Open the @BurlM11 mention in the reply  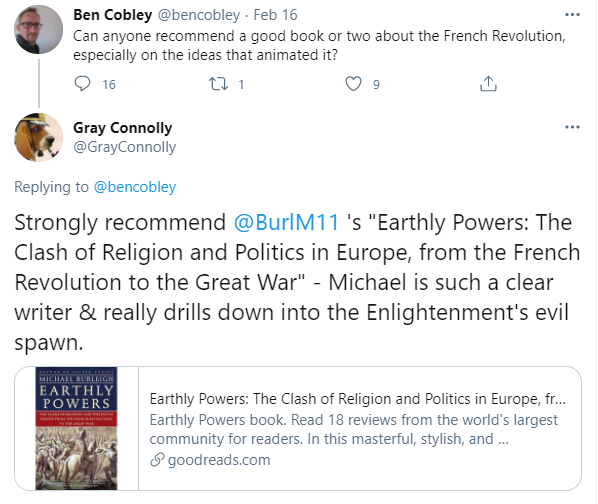tap(286, 222)
